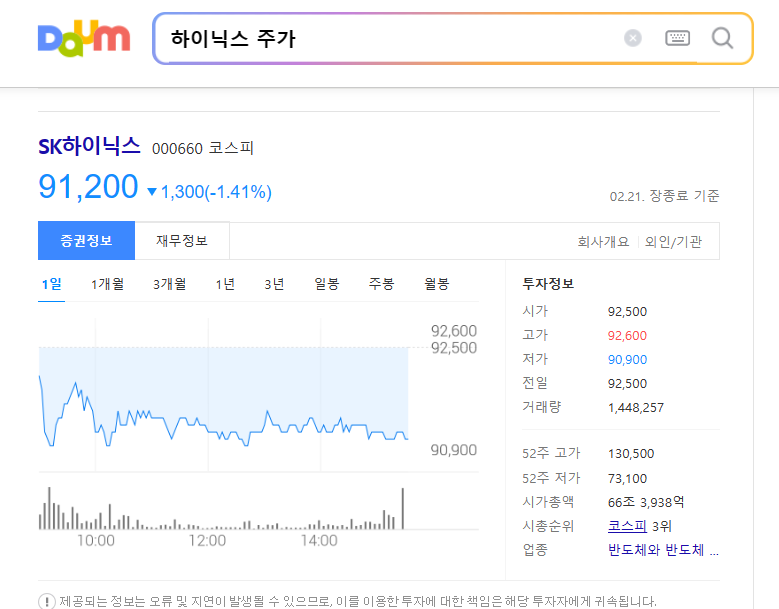
Task: Select the 1개월 chart period
Action: point(107,284)
